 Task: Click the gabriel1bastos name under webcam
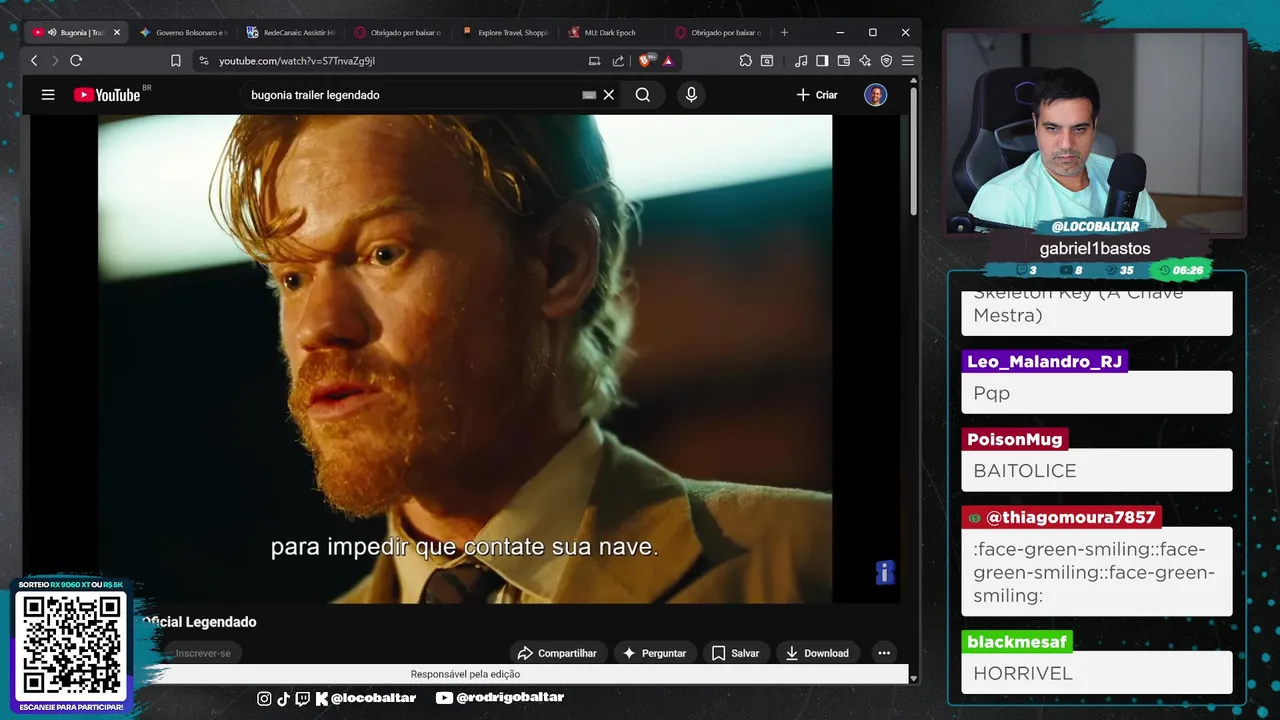pos(1095,248)
